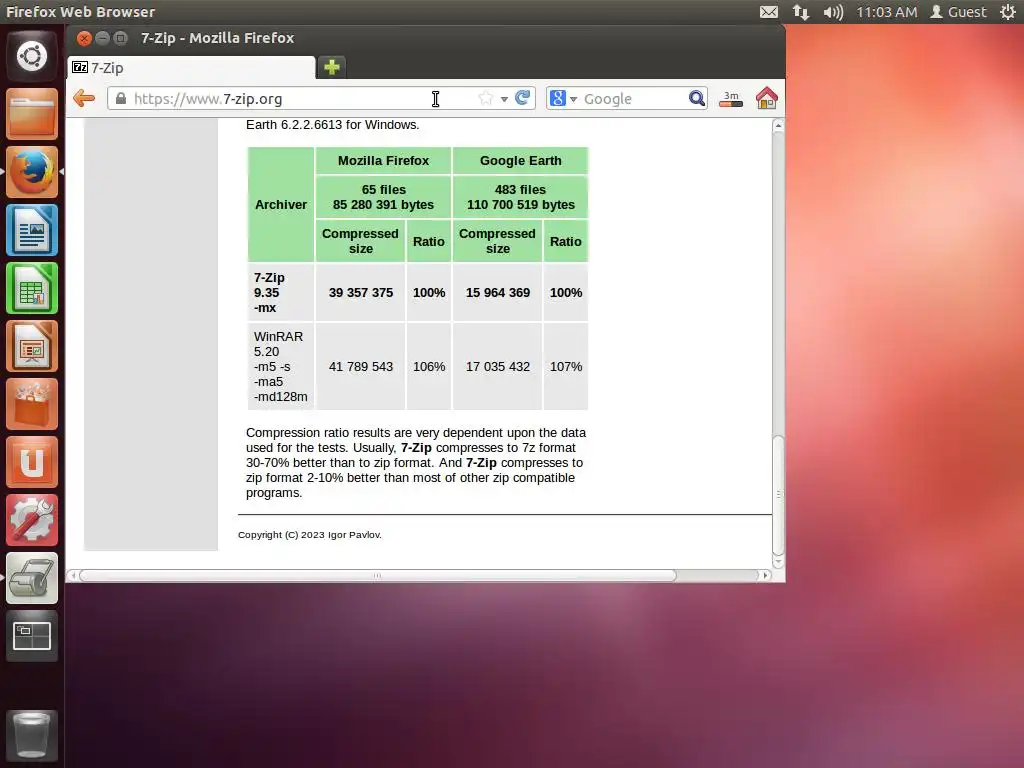Click the vertical scrollbar down arrow
This screenshot has width=1024, height=768.
pos(778,562)
